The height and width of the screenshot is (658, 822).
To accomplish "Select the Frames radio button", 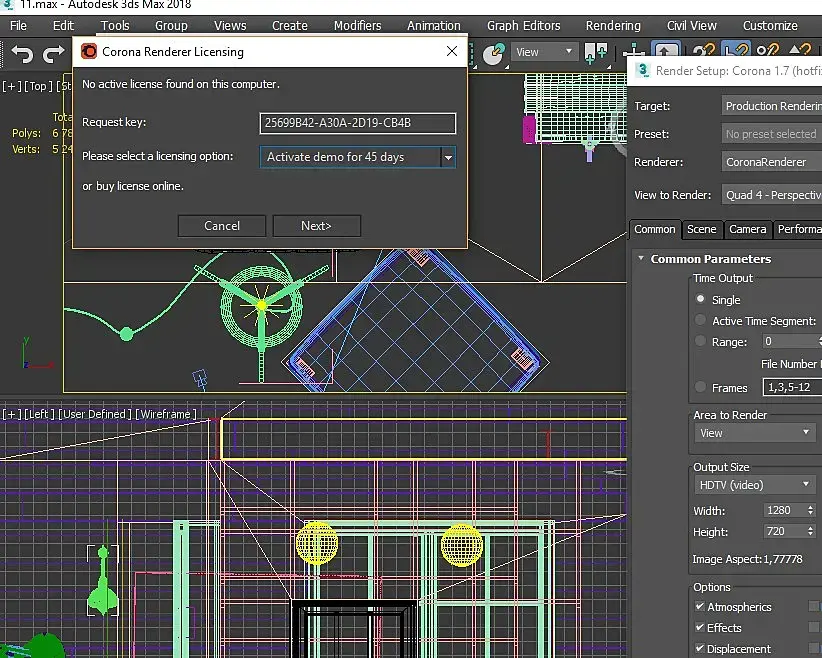I will pyautogui.click(x=700, y=387).
